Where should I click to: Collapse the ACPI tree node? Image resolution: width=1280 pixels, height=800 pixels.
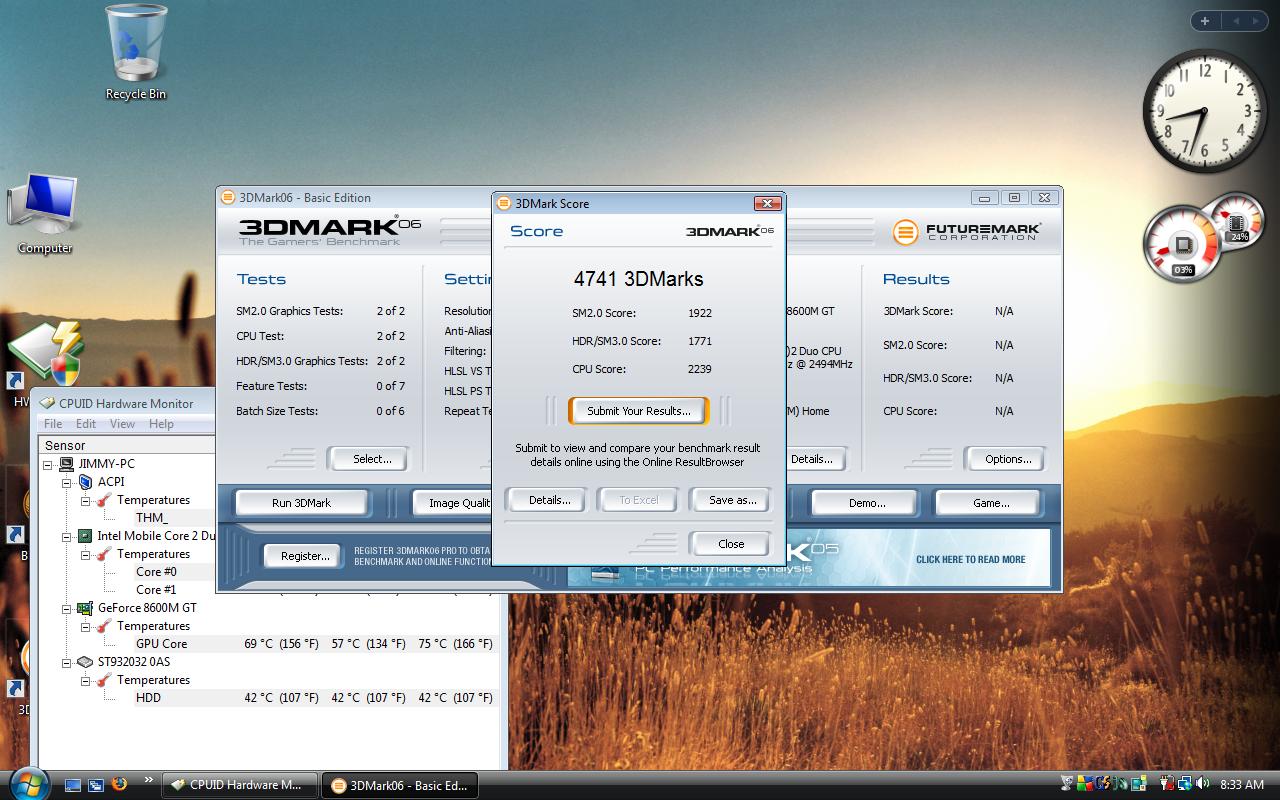(67, 482)
